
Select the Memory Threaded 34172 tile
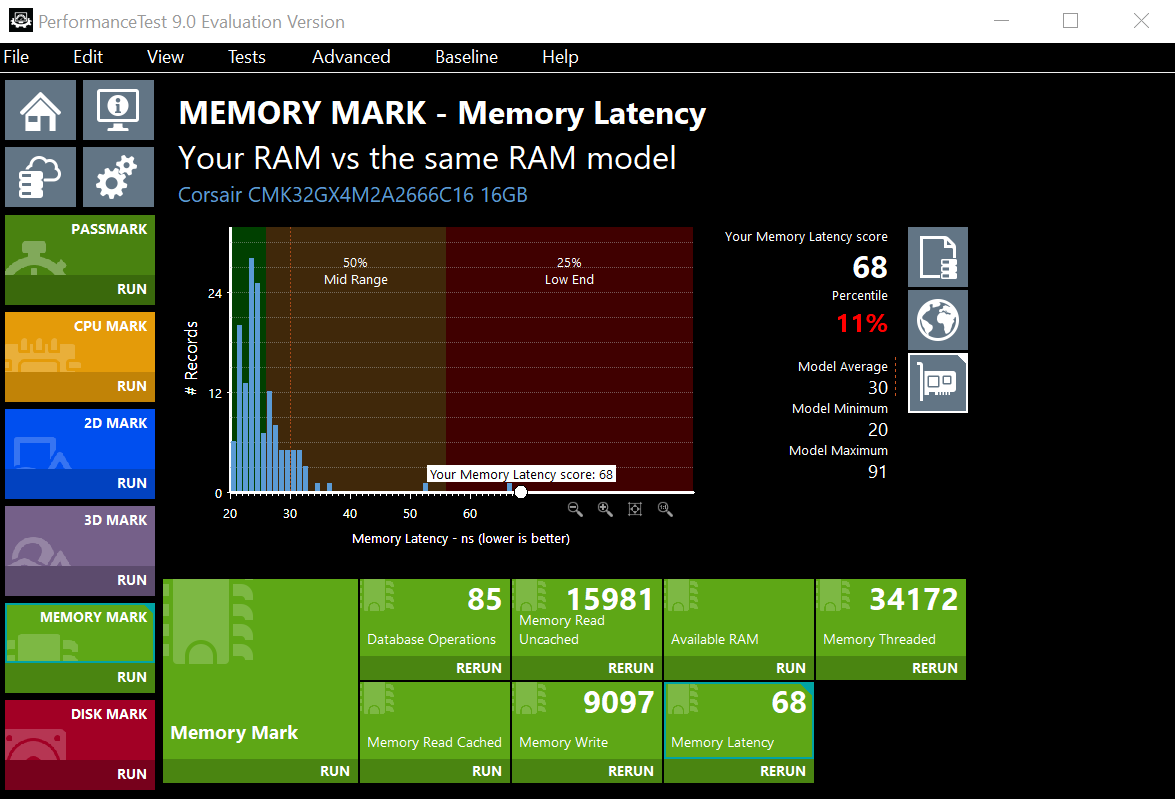tap(891, 618)
